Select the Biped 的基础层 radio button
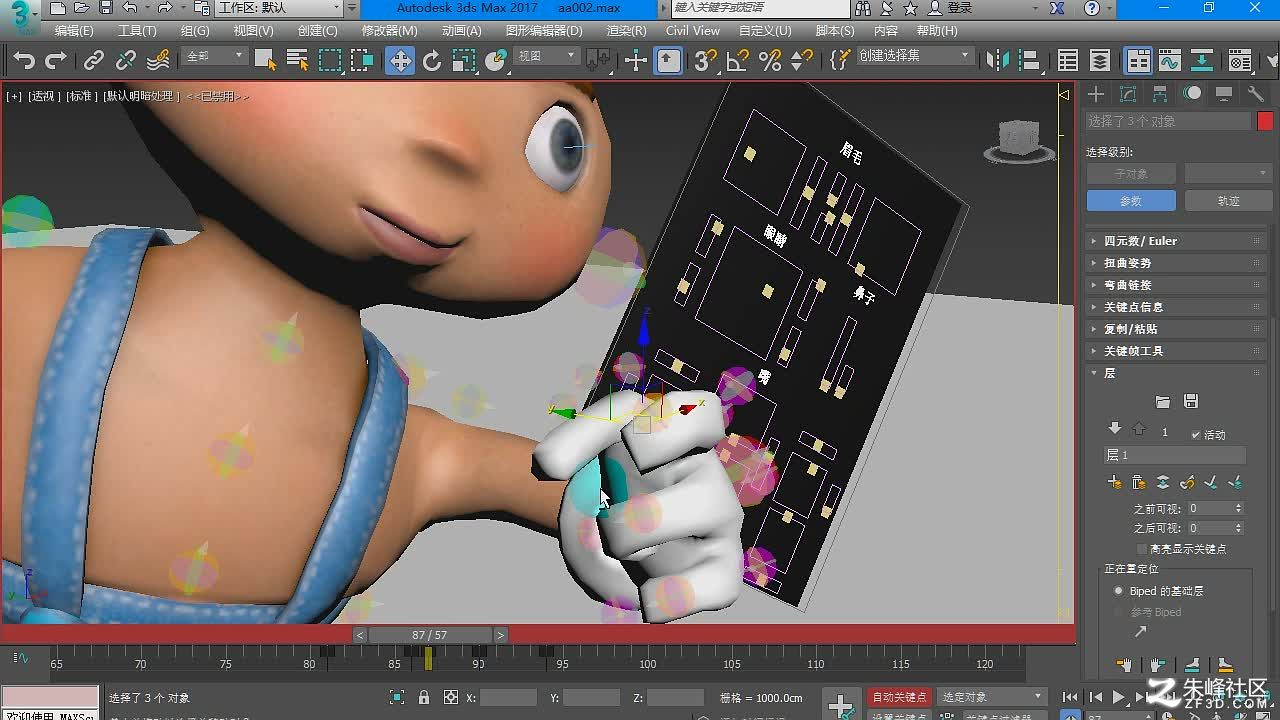This screenshot has width=1280, height=720. pyautogui.click(x=1119, y=591)
